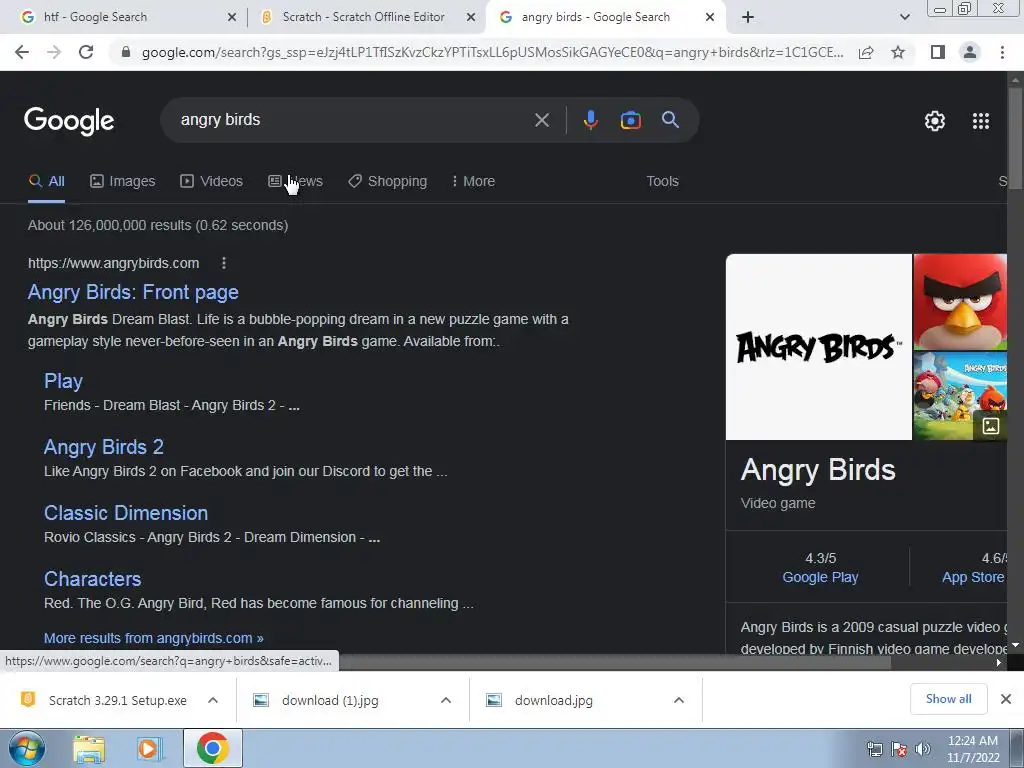Click in the angry birds search field
Viewport: 1024px width, 768px height.
coord(353,120)
